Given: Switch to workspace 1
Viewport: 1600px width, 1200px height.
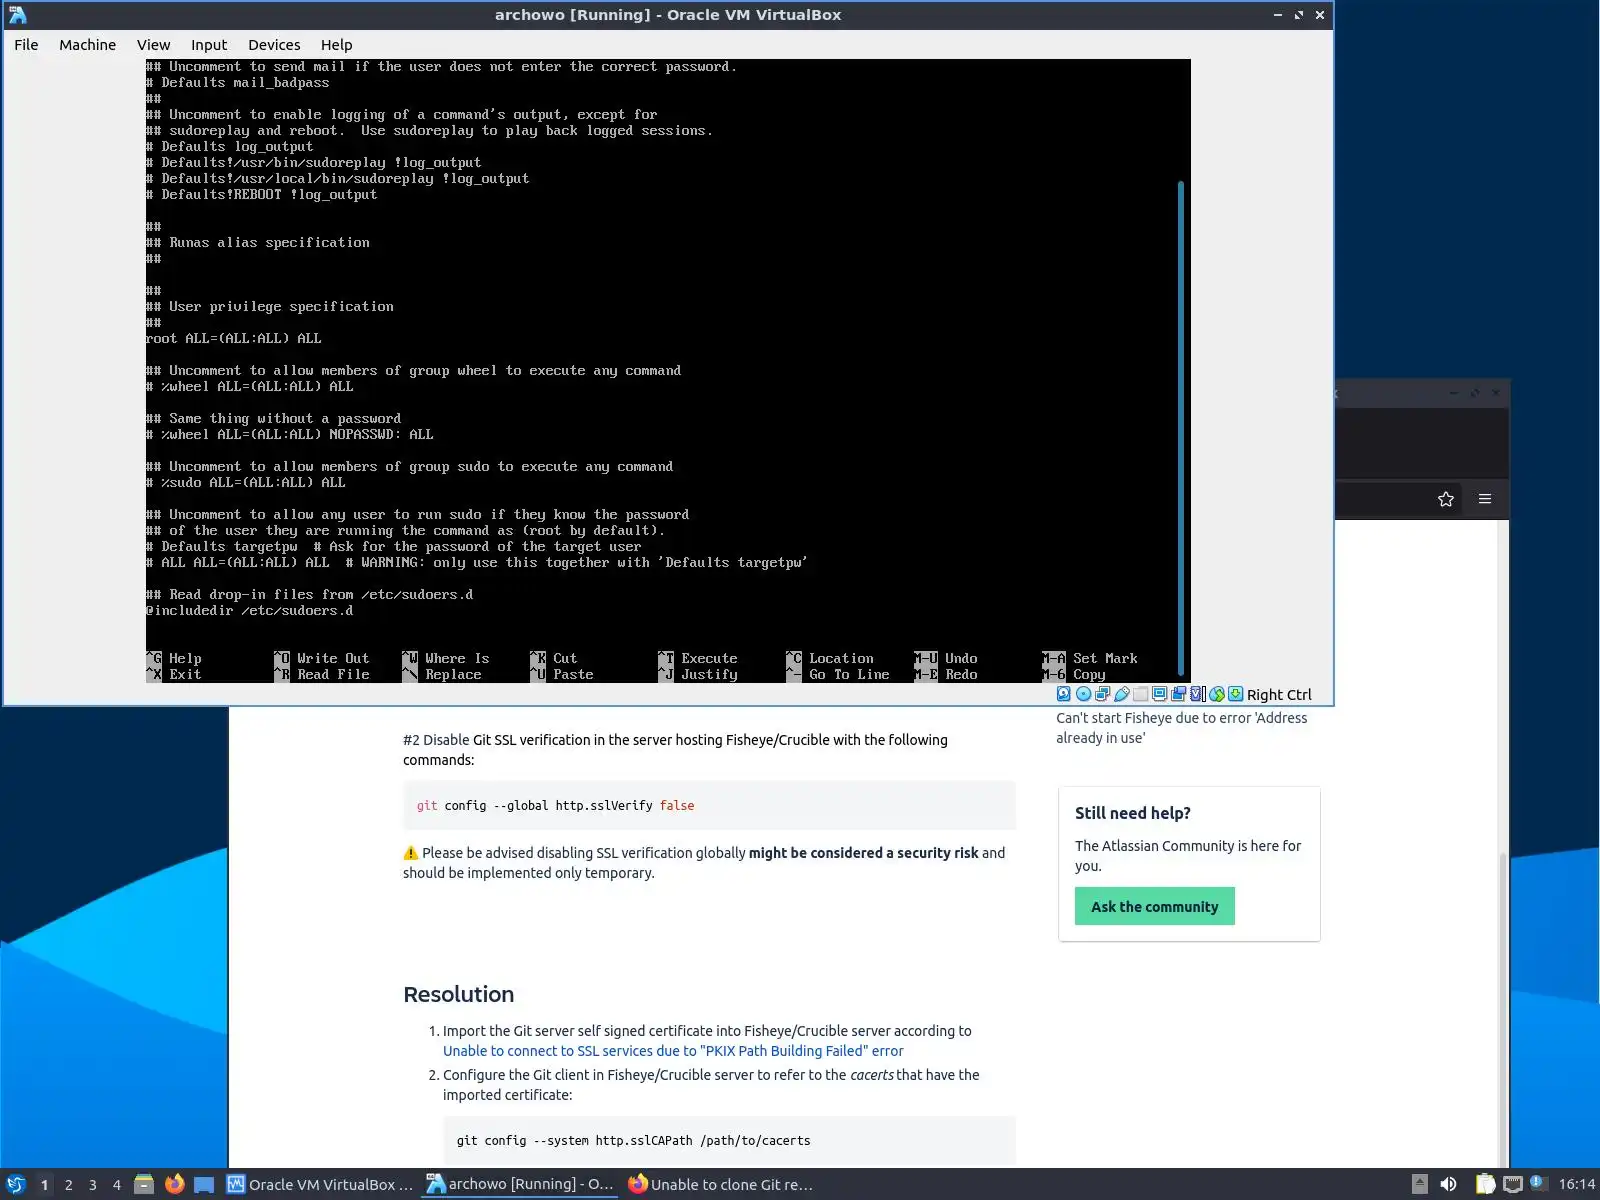Looking at the screenshot, I should [x=44, y=1185].
